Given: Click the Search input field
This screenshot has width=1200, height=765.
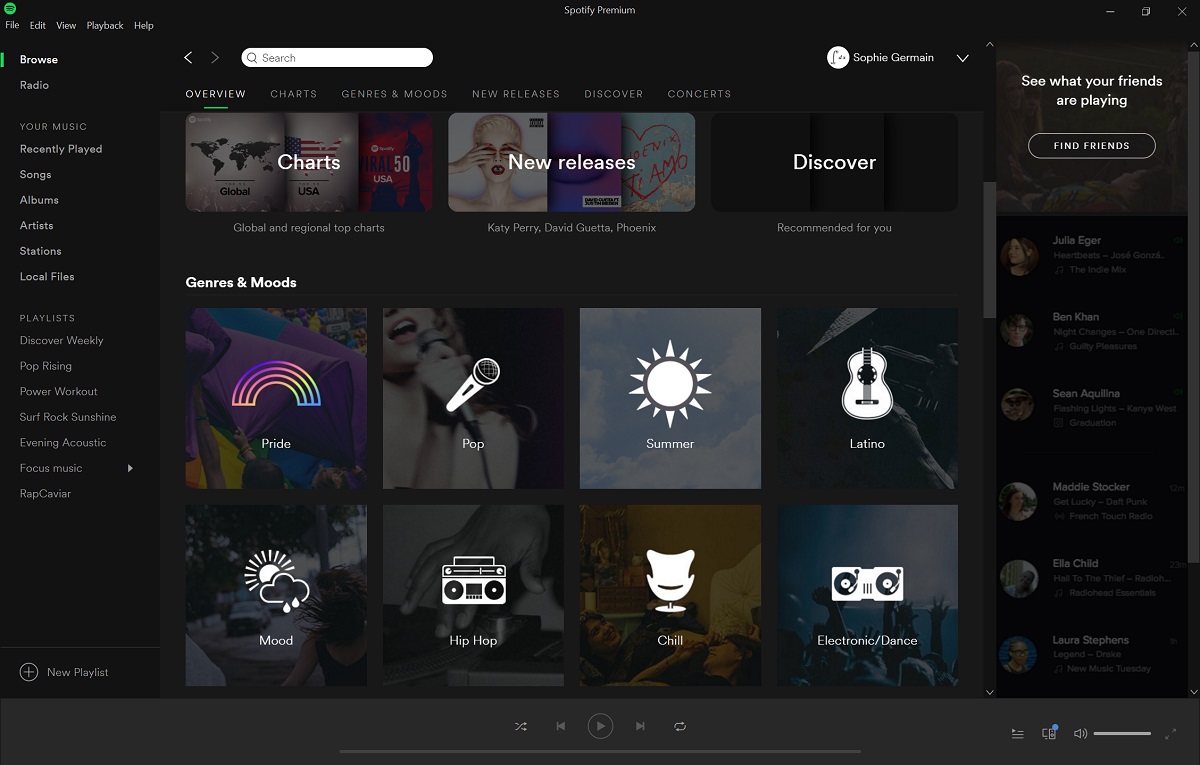Looking at the screenshot, I should click(x=340, y=58).
